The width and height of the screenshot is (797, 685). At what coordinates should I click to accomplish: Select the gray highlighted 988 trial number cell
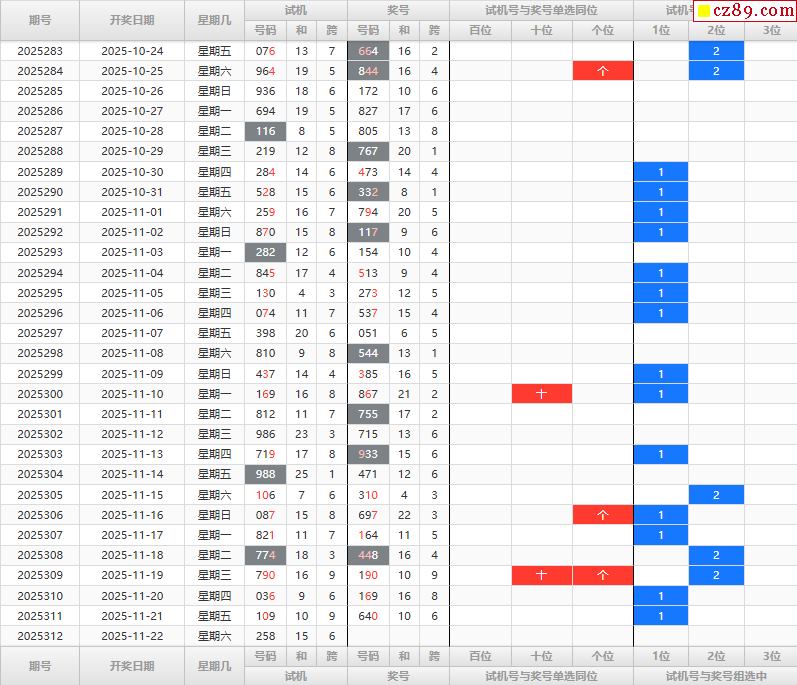pos(265,474)
